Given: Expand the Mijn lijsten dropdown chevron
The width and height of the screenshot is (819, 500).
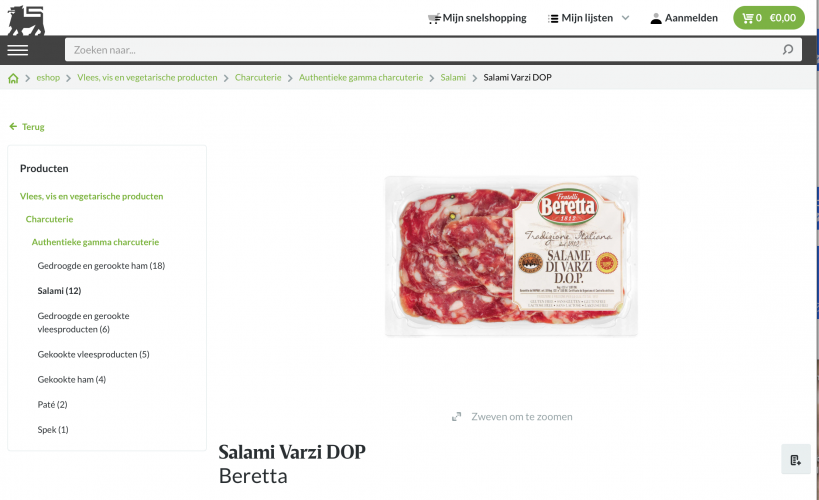Looking at the screenshot, I should 625,18.
